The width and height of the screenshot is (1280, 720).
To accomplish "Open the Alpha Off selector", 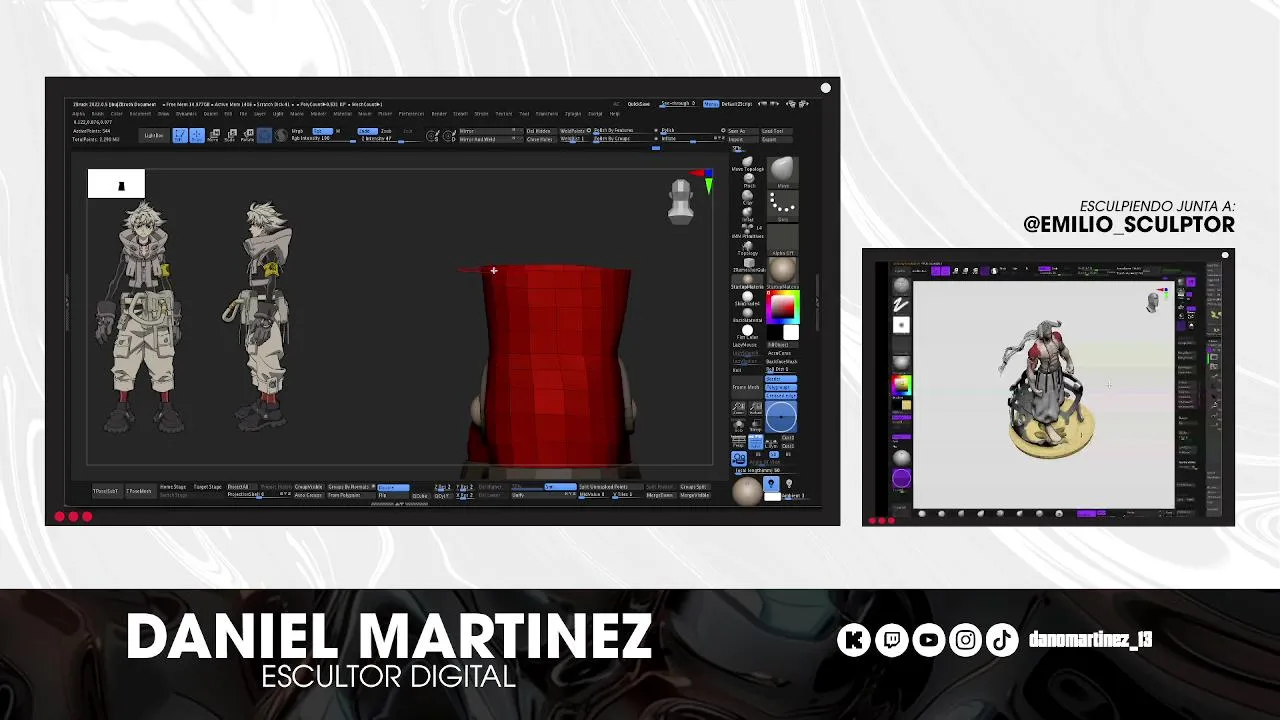I will (783, 238).
